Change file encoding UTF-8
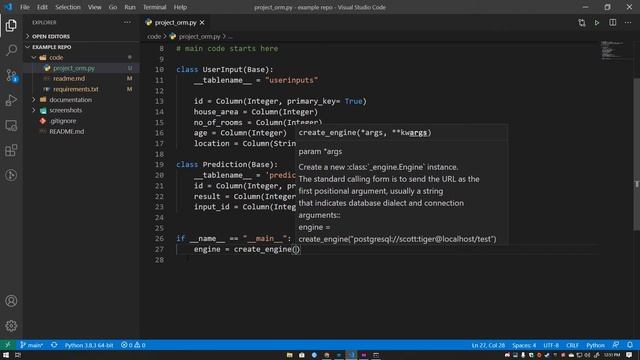The image size is (640, 360). click(x=551, y=345)
